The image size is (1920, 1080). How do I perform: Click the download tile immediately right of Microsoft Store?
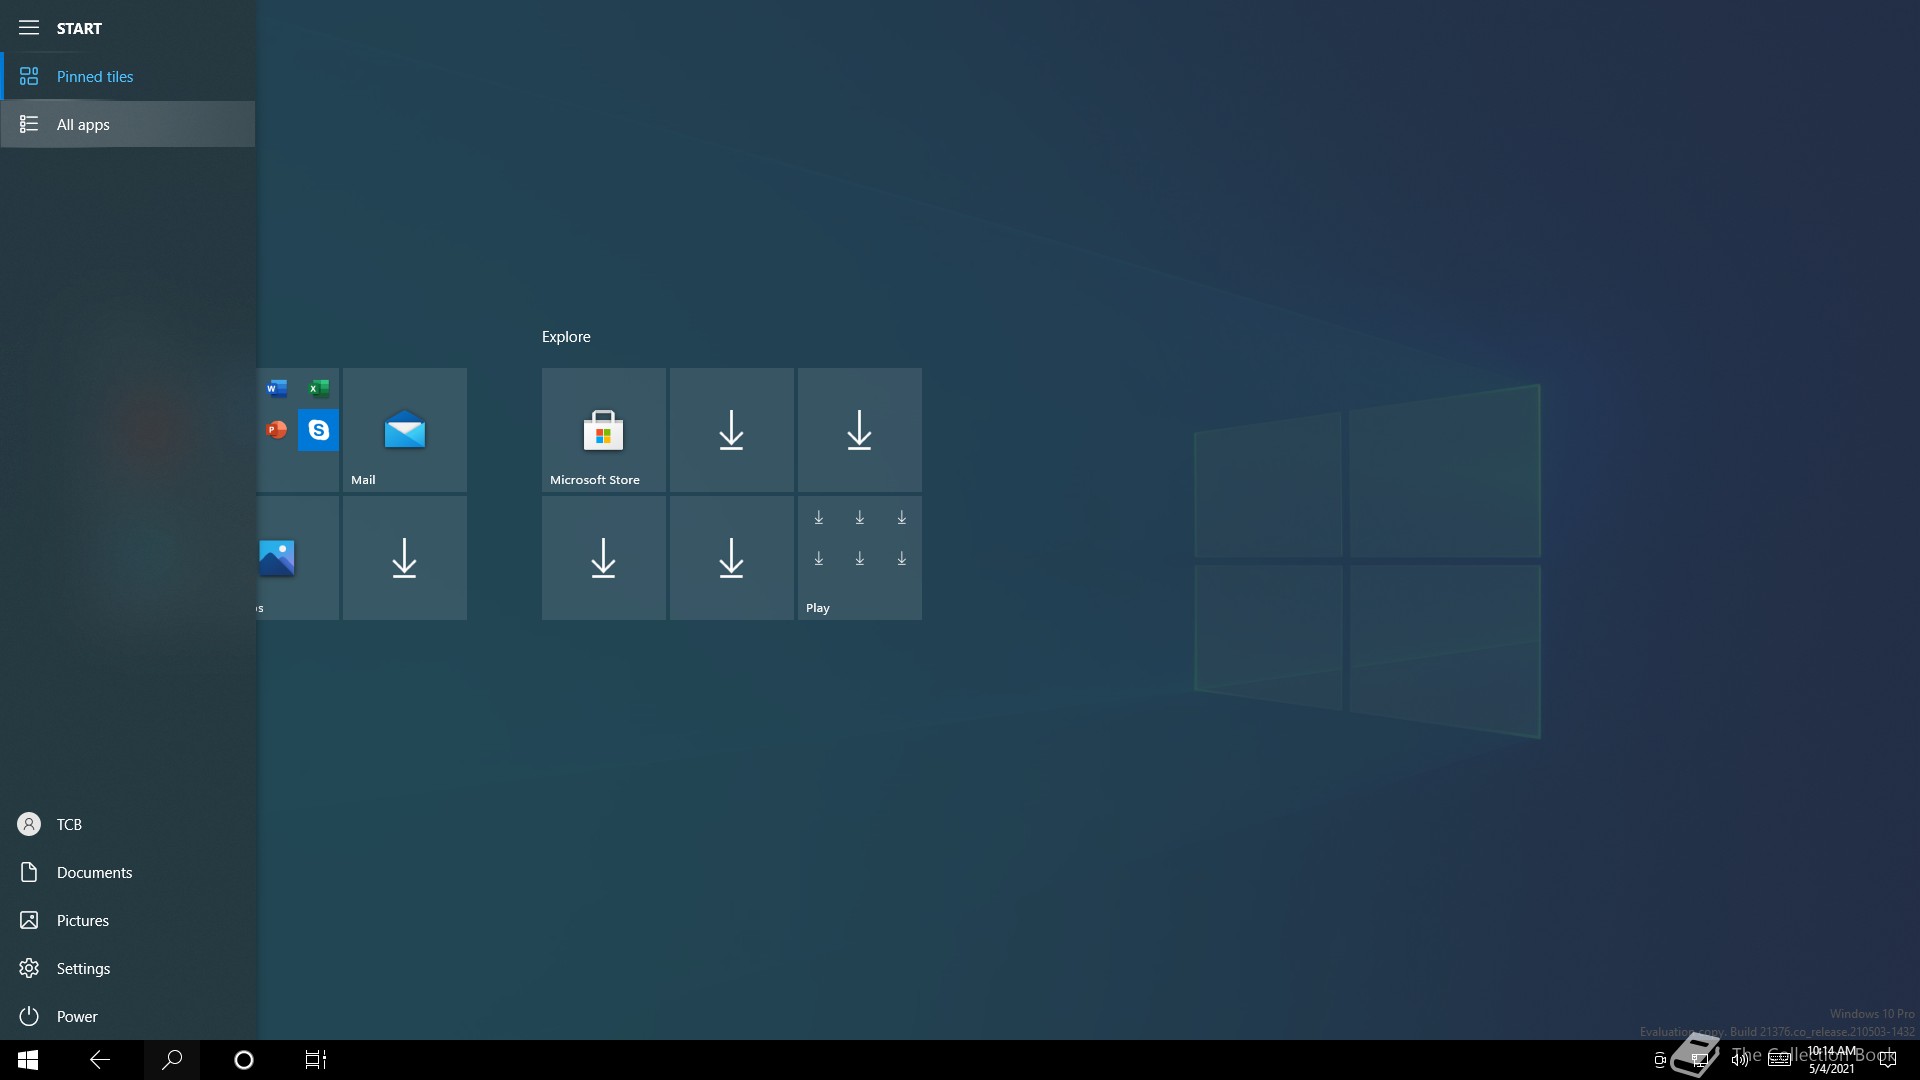732,430
